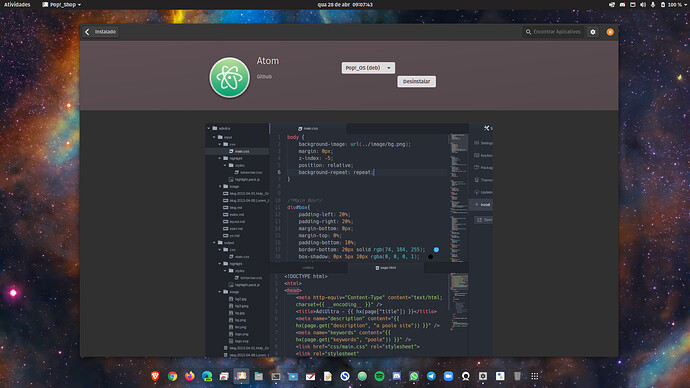Open the clock and calendar panel
Viewport: 690px width, 388px height.
pos(345,4)
